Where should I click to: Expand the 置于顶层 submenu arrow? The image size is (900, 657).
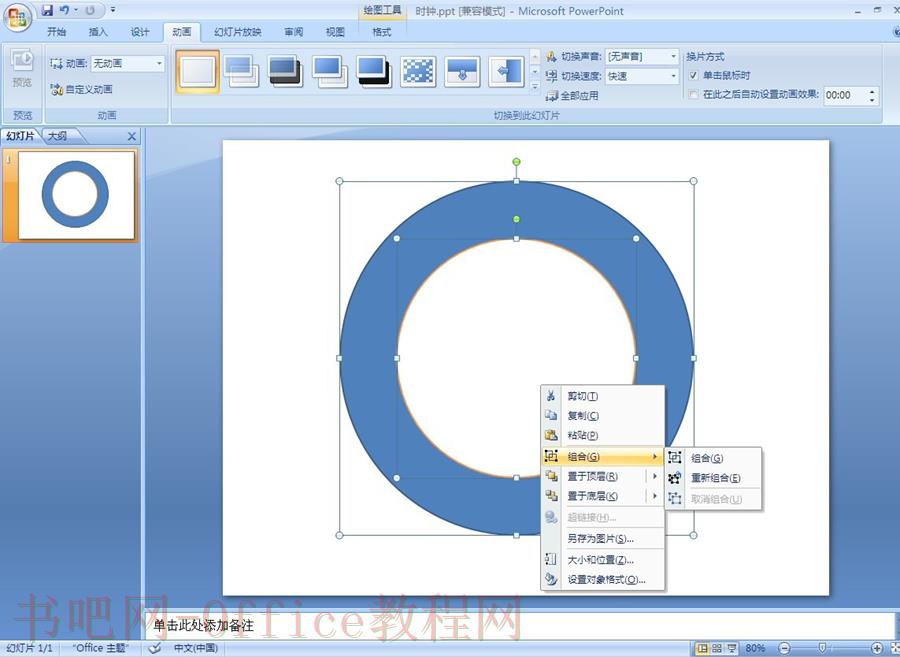pyautogui.click(x=655, y=476)
